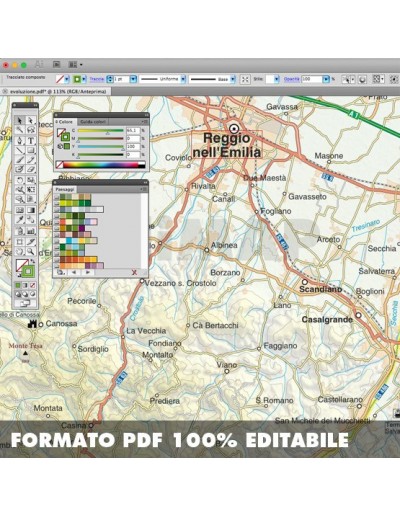Change screen mode at toolbox bottom
Screen dimensions: 400x517
(25, 303)
